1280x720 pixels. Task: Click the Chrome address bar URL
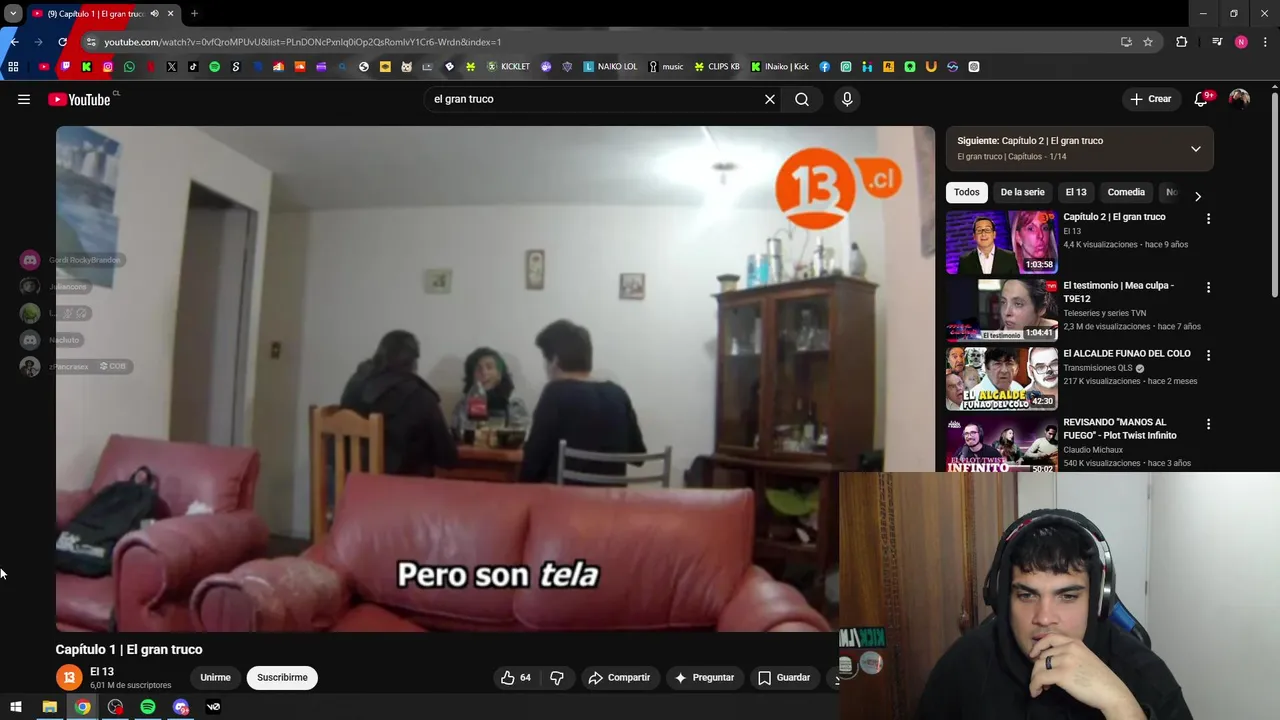[x=303, y=42]
